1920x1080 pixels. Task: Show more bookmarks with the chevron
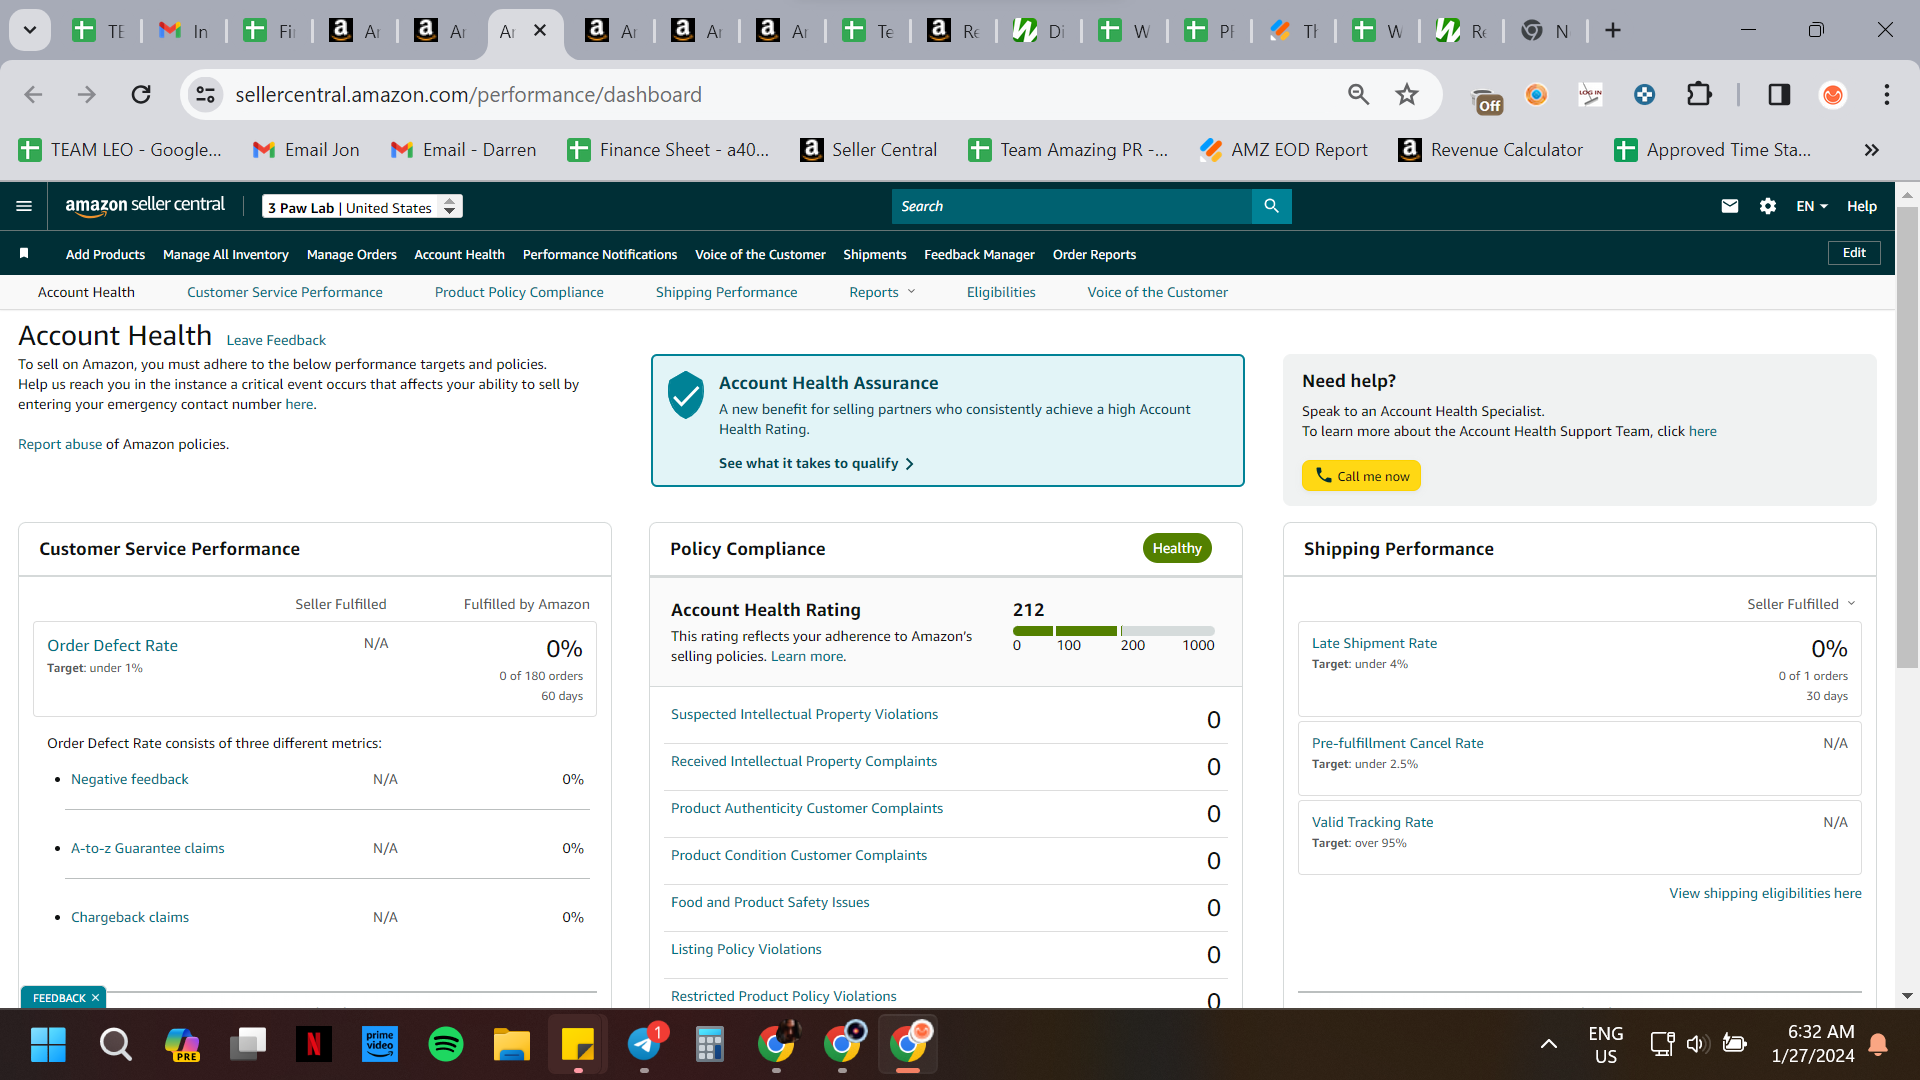pyautogui.click(x=1871, y=150)
